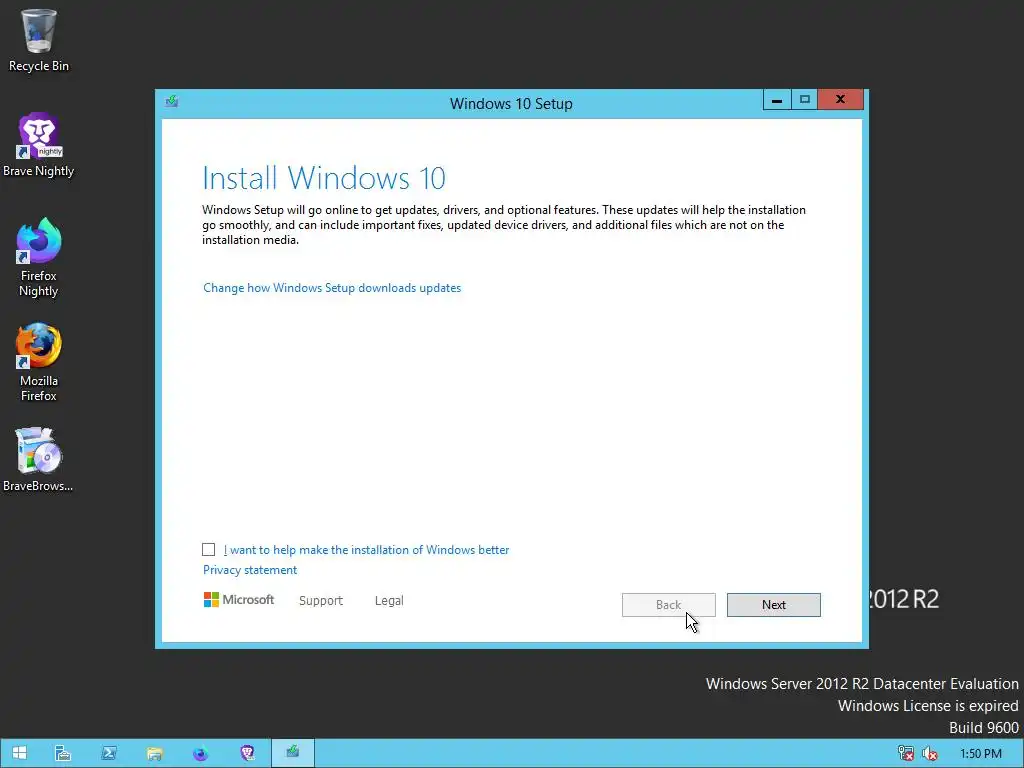Click the 'Windows License is expired' desktop text
This screenshot has height=768, width=1024.
(928, 706)
